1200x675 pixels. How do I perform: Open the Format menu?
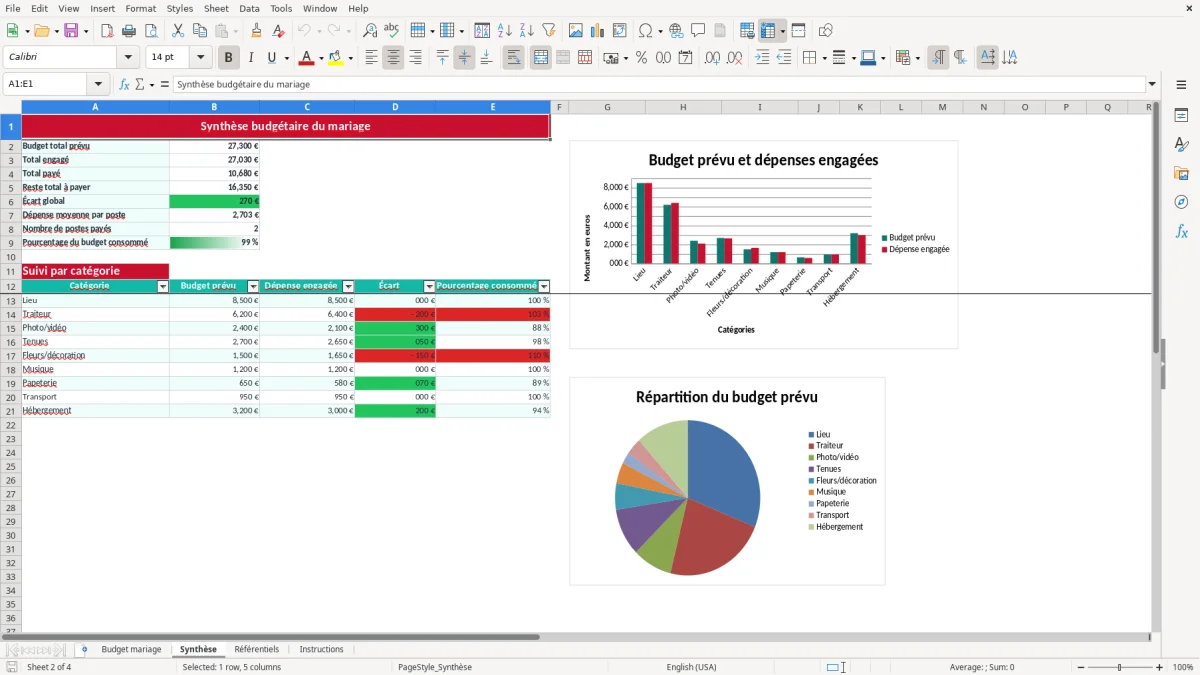click(140, 8)
